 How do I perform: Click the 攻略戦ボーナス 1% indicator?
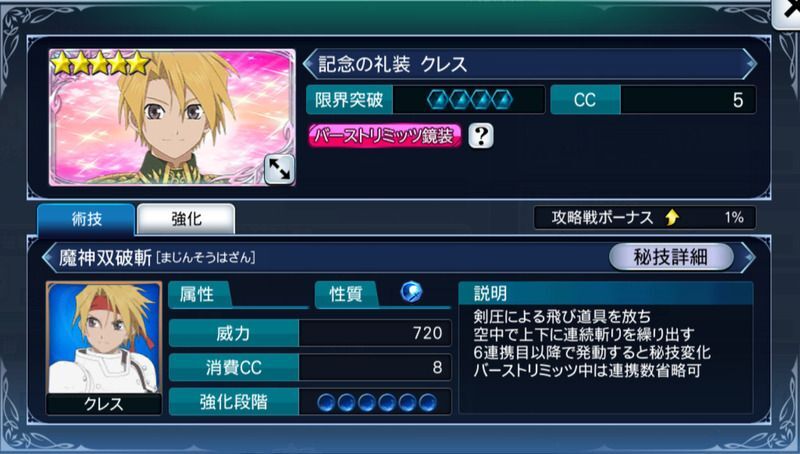pyautogui.click(x=645, y=218)
